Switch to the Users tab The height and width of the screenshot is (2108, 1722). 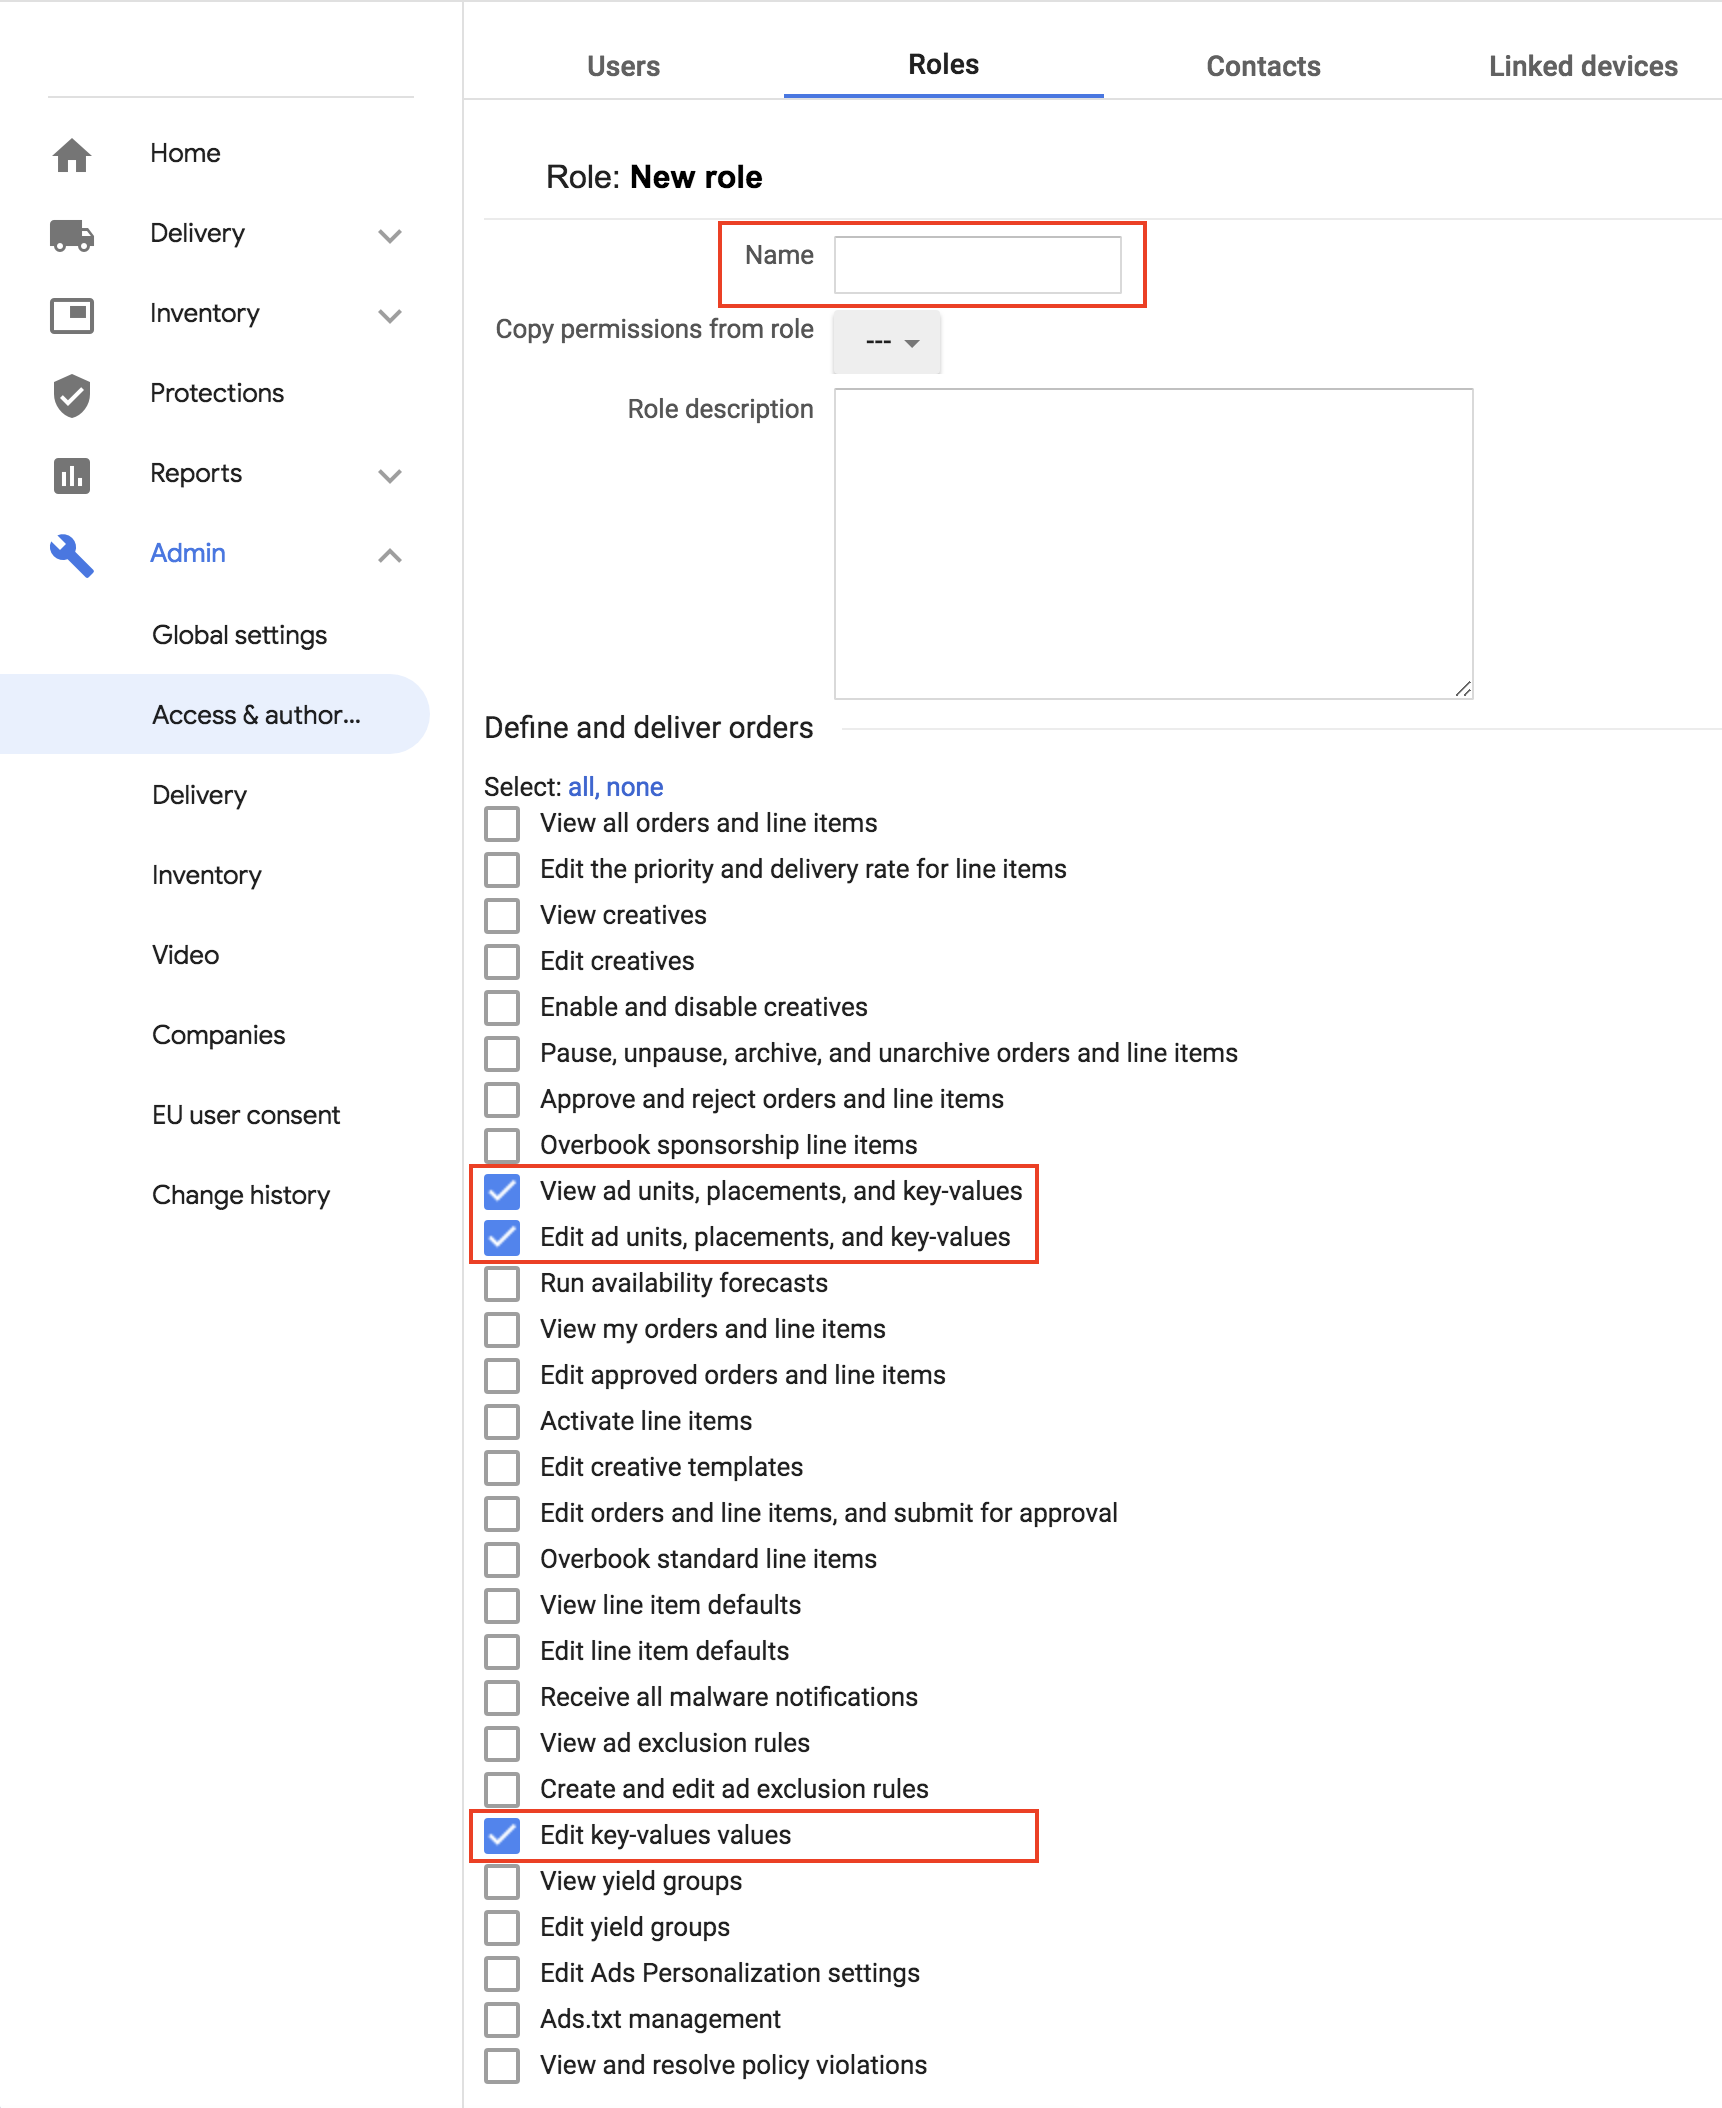(623, 66)
